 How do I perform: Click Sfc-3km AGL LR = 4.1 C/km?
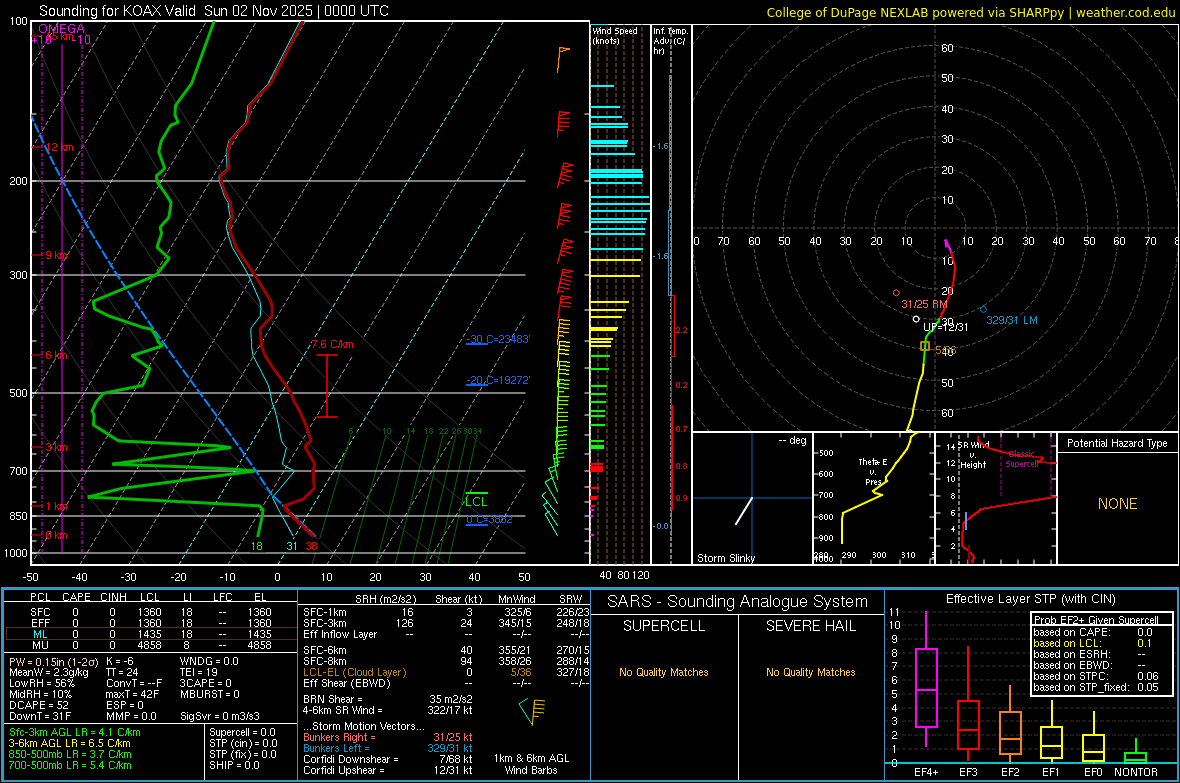point(75,732)
